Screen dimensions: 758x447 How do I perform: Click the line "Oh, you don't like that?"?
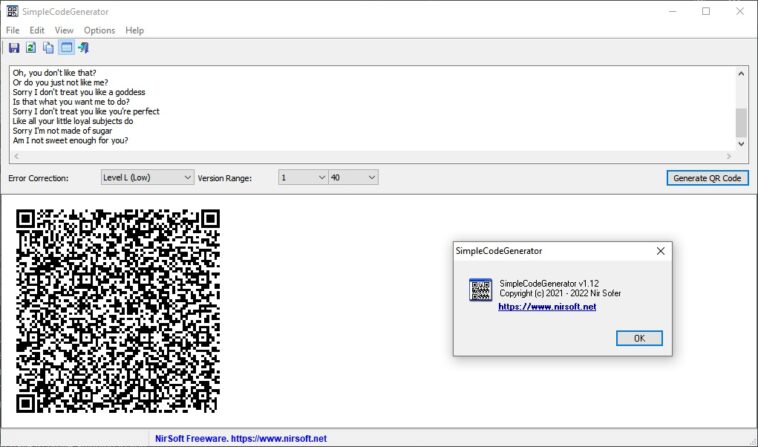tap(54, 73)
